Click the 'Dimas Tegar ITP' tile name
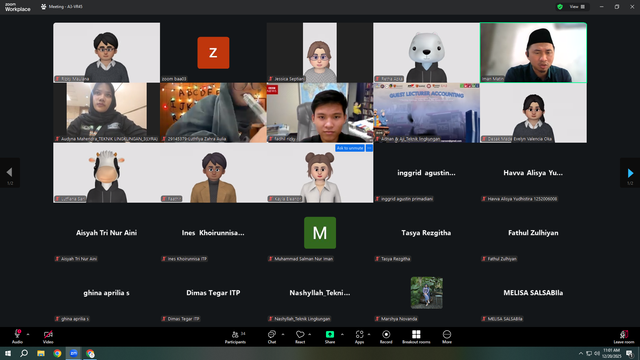This screenshot has height=360, width=640. click(213, 293)
